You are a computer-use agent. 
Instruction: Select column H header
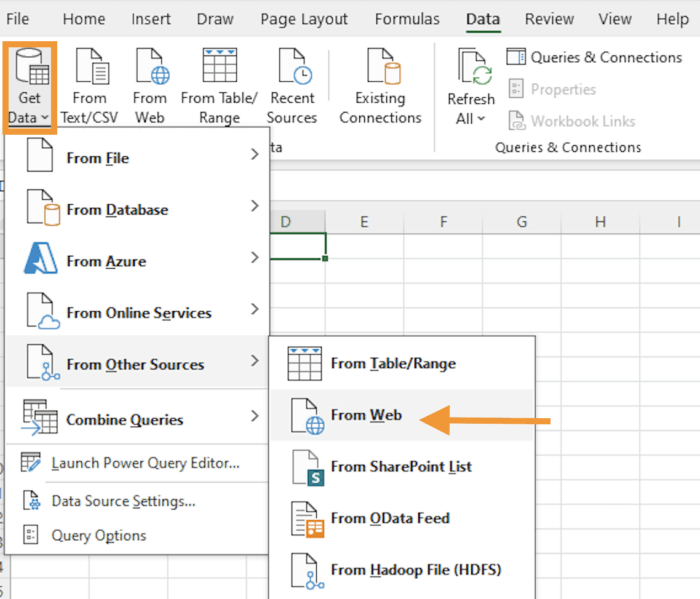(x=600, y=222)
